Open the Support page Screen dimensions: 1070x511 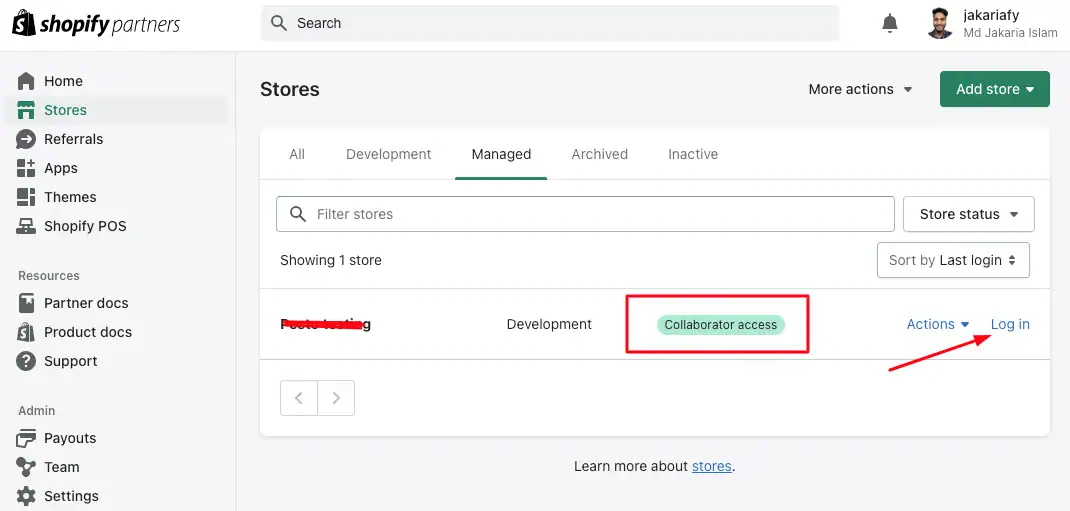pos(71,361)
